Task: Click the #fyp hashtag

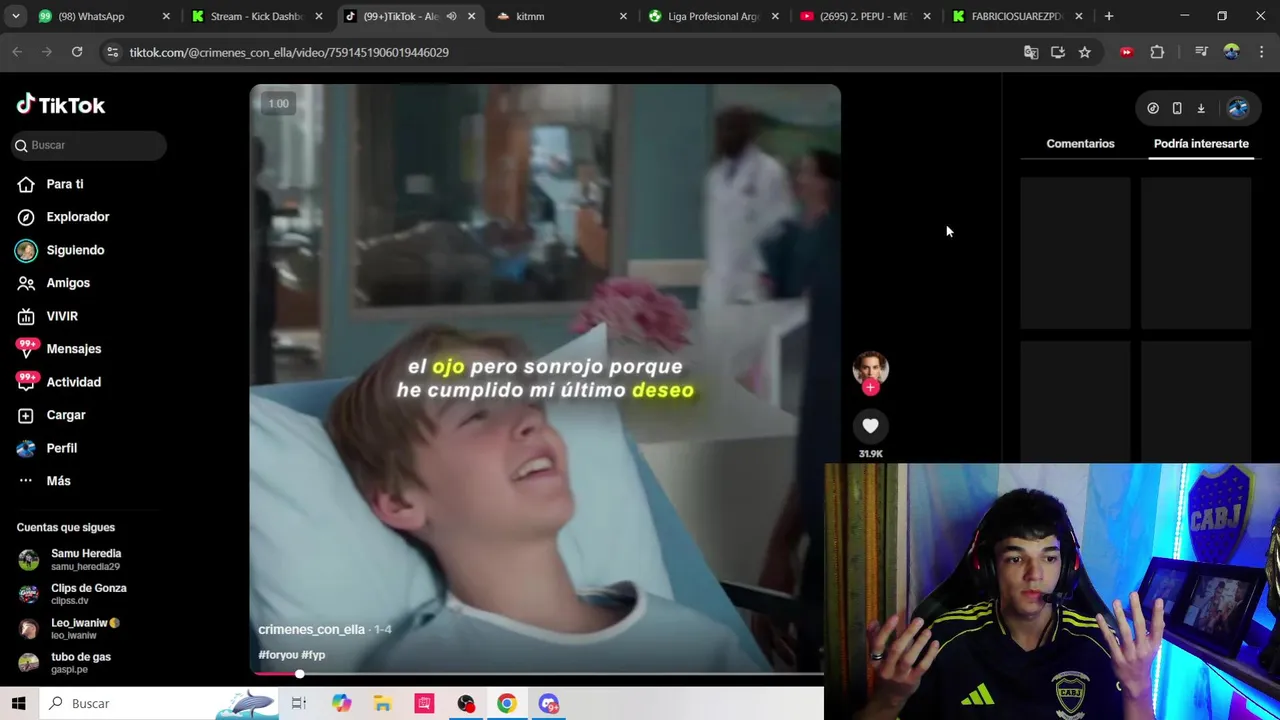Action: 313,654
